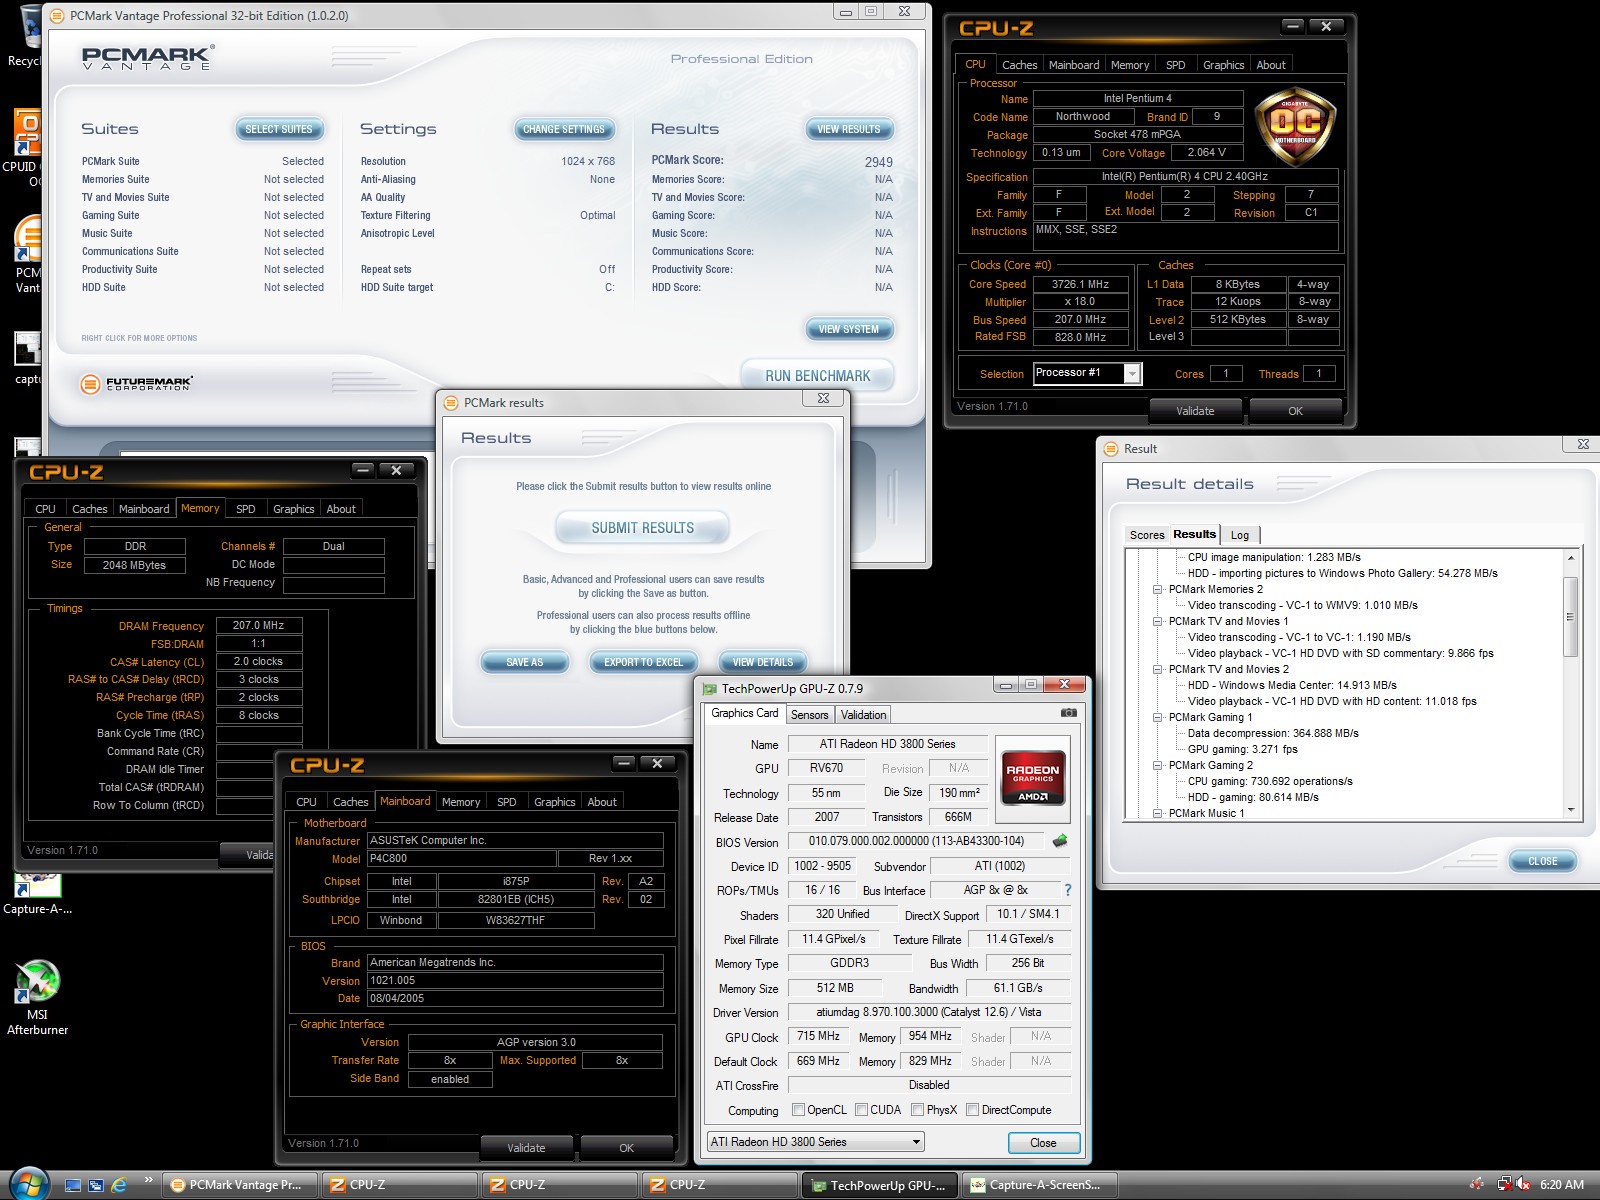This screenshot has width=1600, height=1200.
Task: Open the Processor #1 selection dropdown
Action: pos(1132,374)
